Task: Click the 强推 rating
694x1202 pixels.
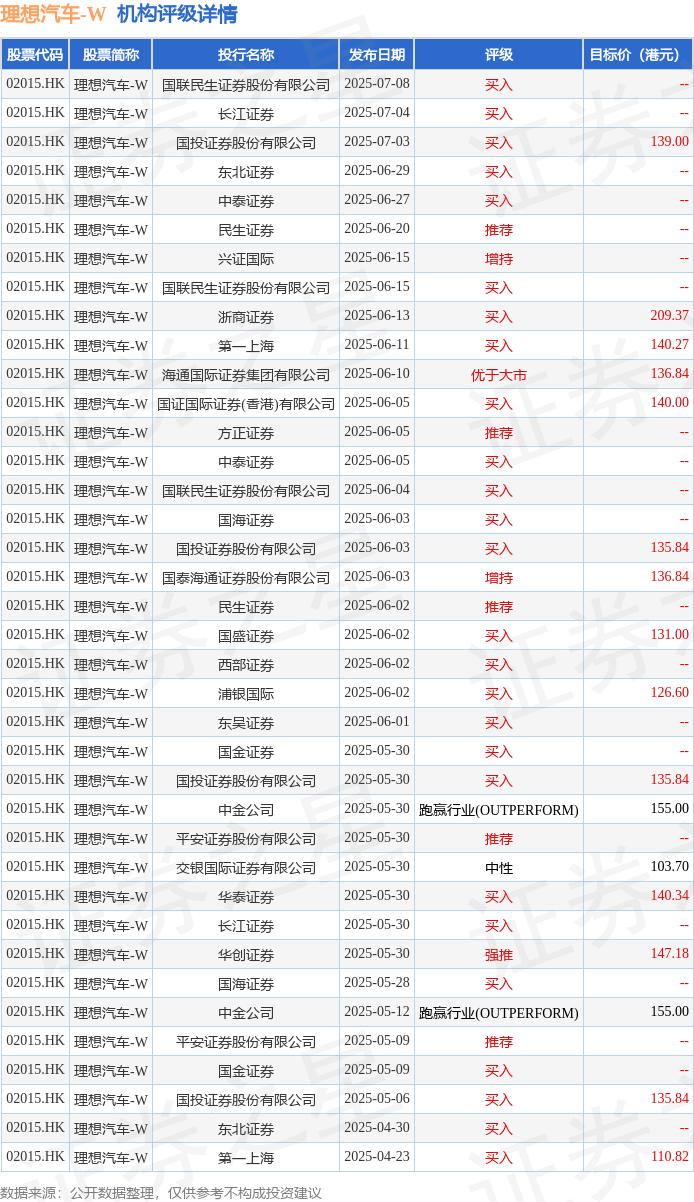Action: (498, 955)
